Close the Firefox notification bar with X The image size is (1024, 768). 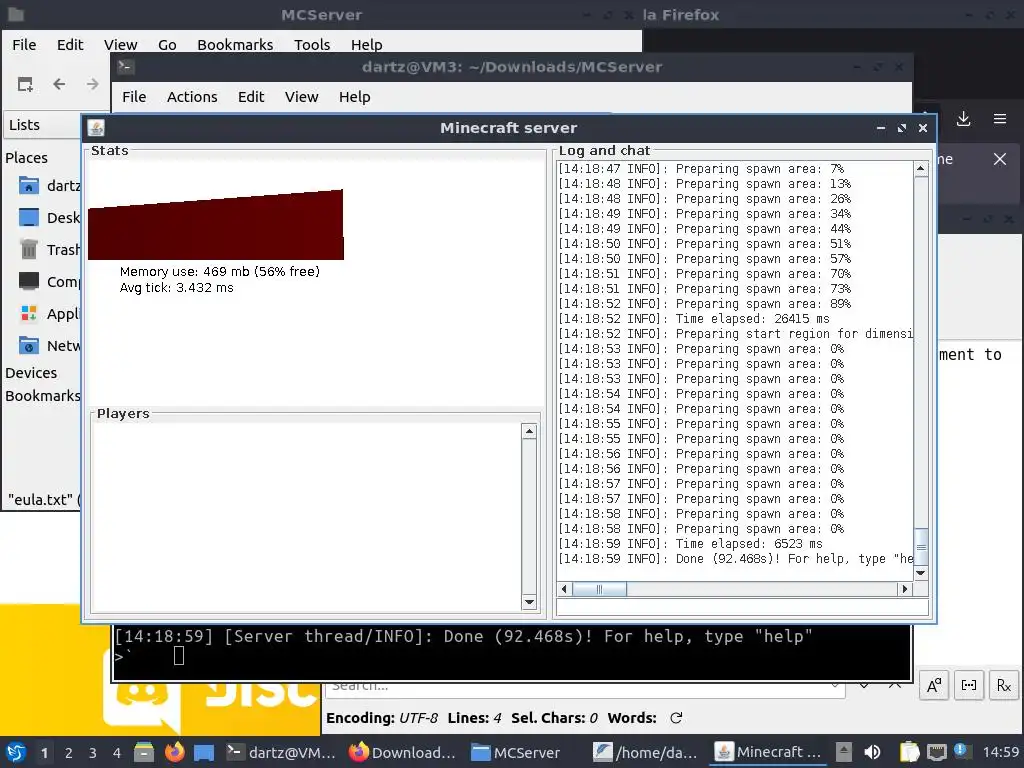click(999, 159)
